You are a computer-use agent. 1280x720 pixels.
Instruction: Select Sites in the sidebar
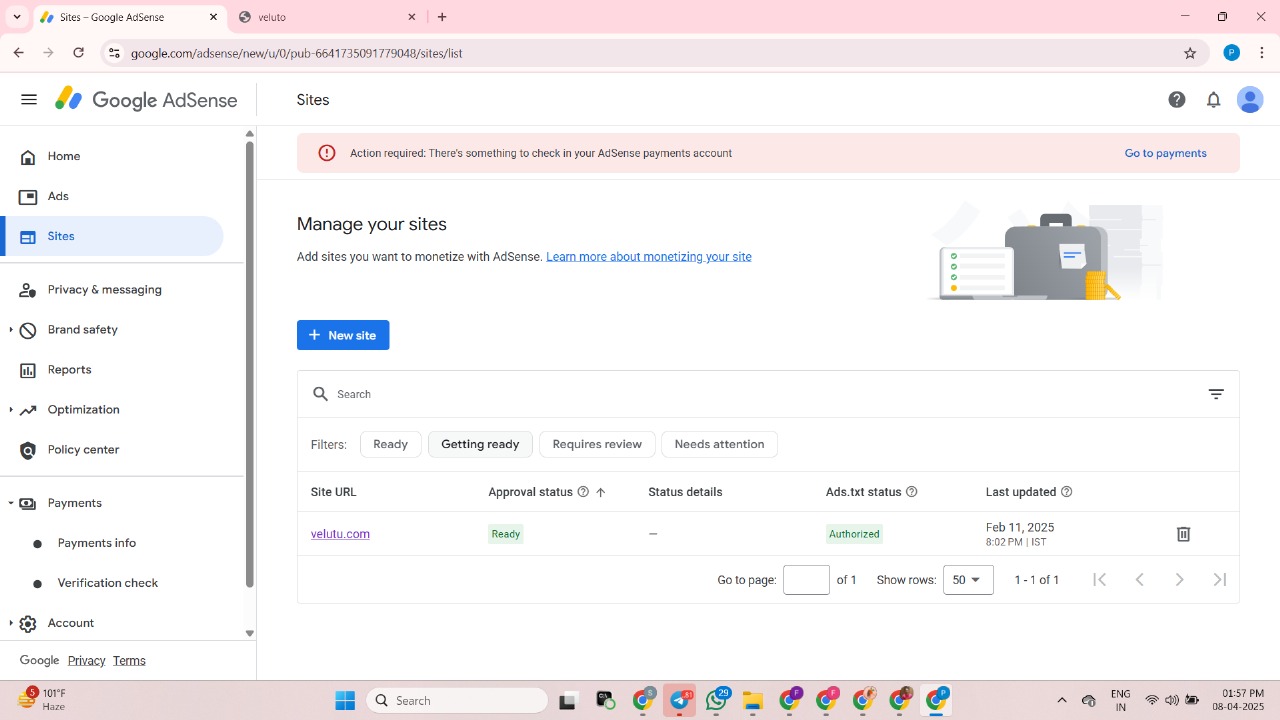[112, 236]
